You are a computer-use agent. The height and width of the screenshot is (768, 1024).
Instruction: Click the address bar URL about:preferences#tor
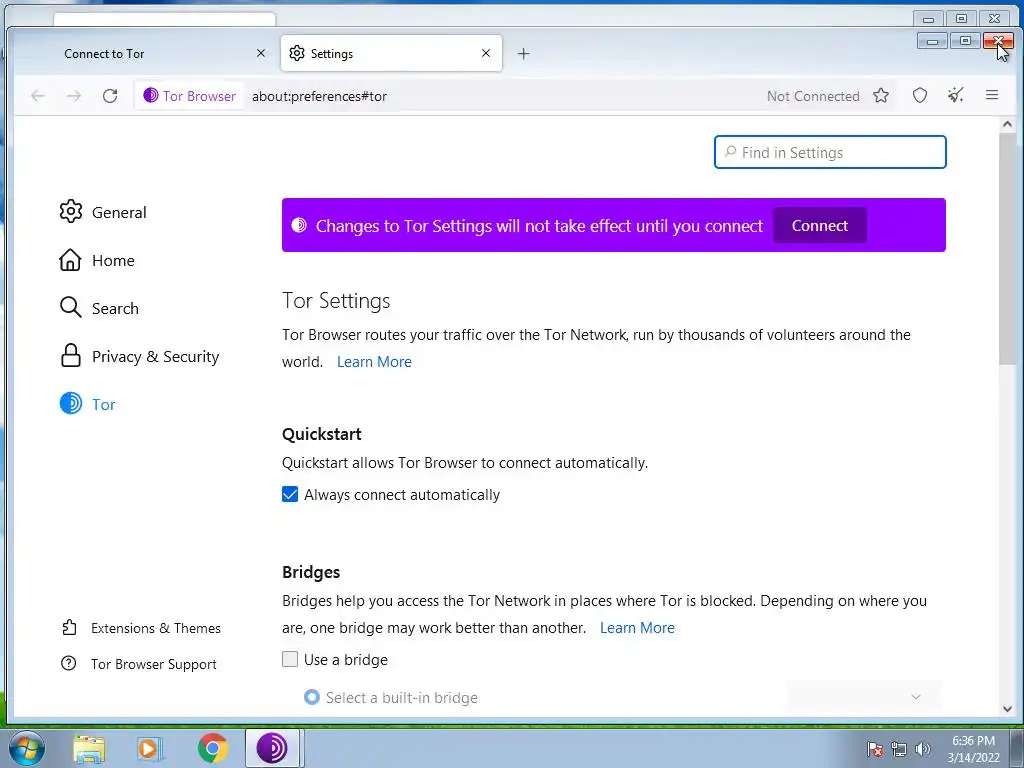pyautogui.click(x=319, y=96)
